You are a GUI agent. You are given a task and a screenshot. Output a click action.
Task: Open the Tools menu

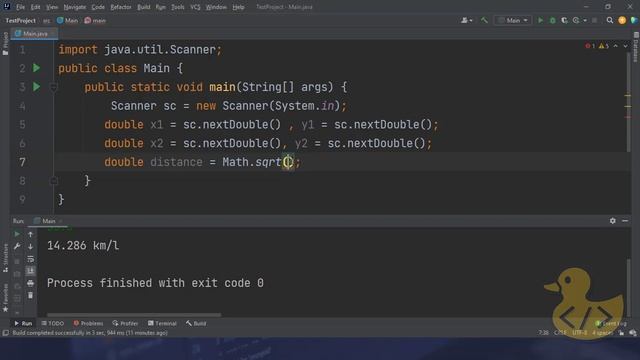click(x=178, y=7)
